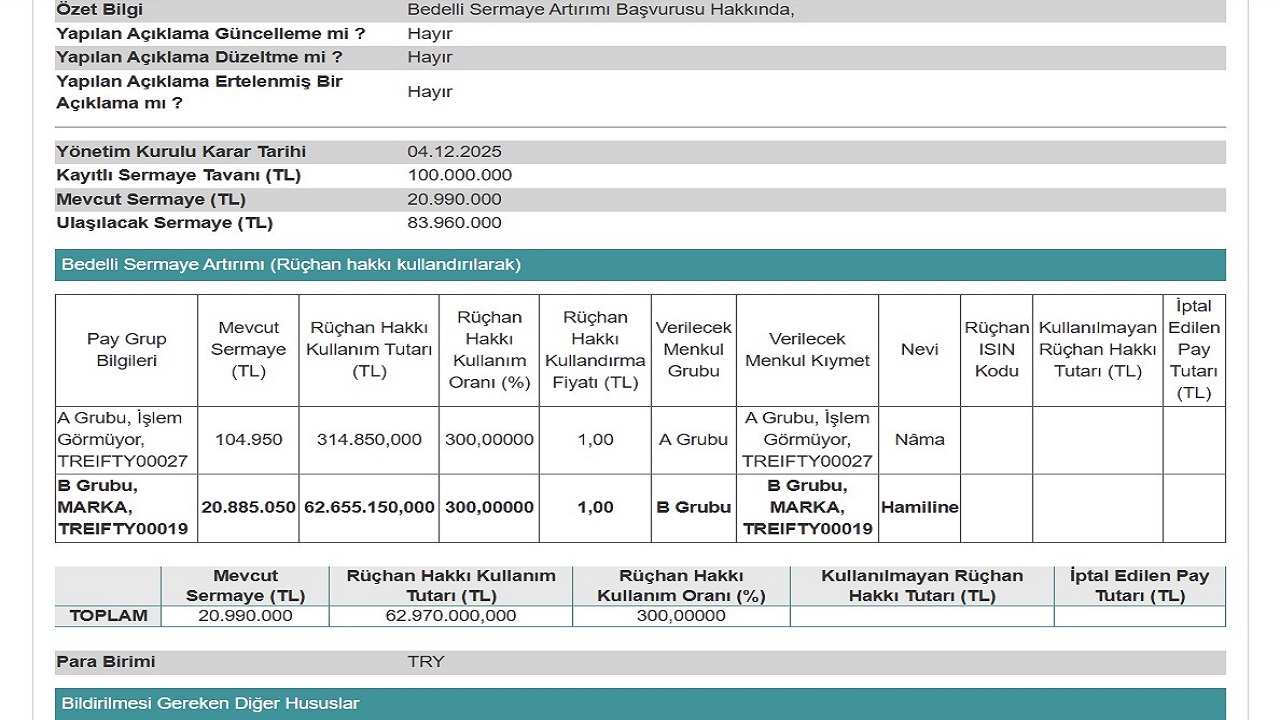Select the 83.960.000 Ulaşılacak Sermaye value

tap(454, 223)
